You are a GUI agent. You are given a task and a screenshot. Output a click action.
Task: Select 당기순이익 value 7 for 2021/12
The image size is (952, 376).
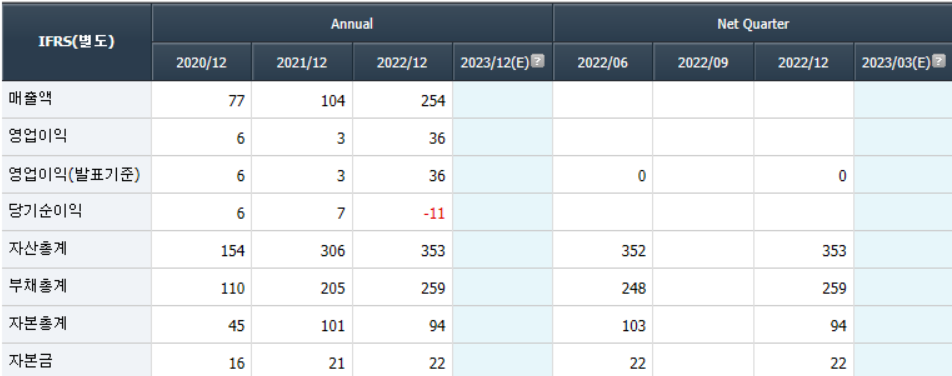pyautogui.click(x=341, y=214)
